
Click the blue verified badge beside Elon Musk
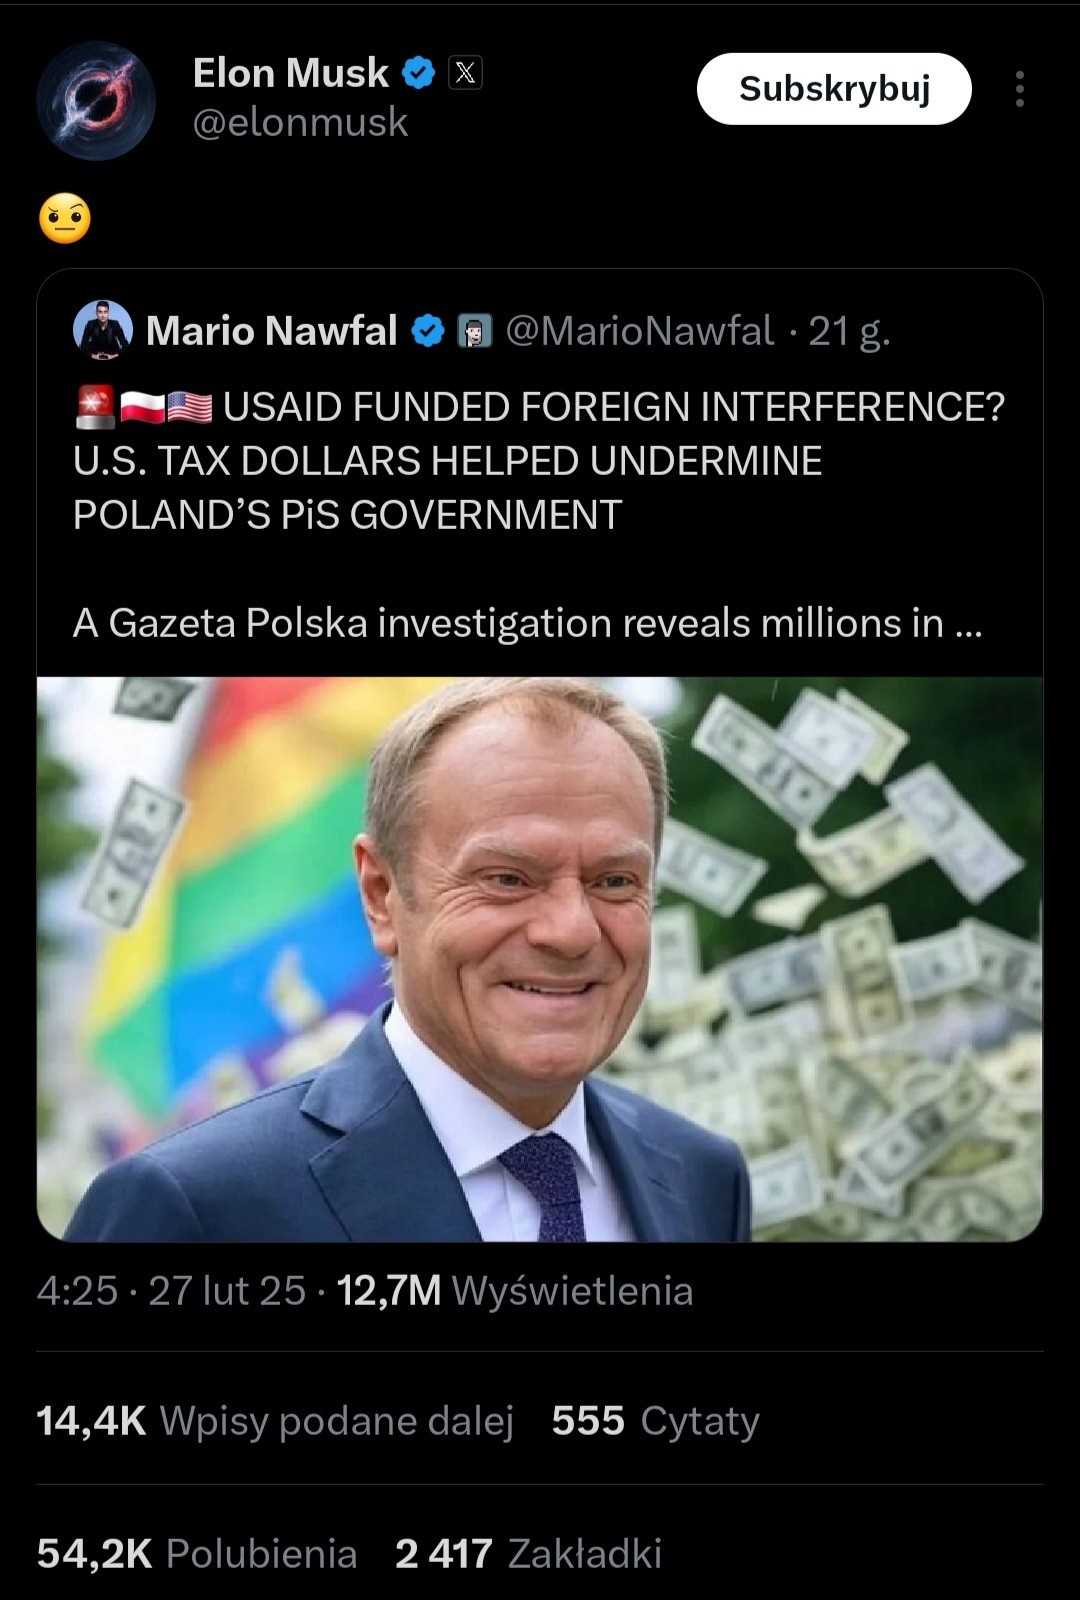click(419, 73)
